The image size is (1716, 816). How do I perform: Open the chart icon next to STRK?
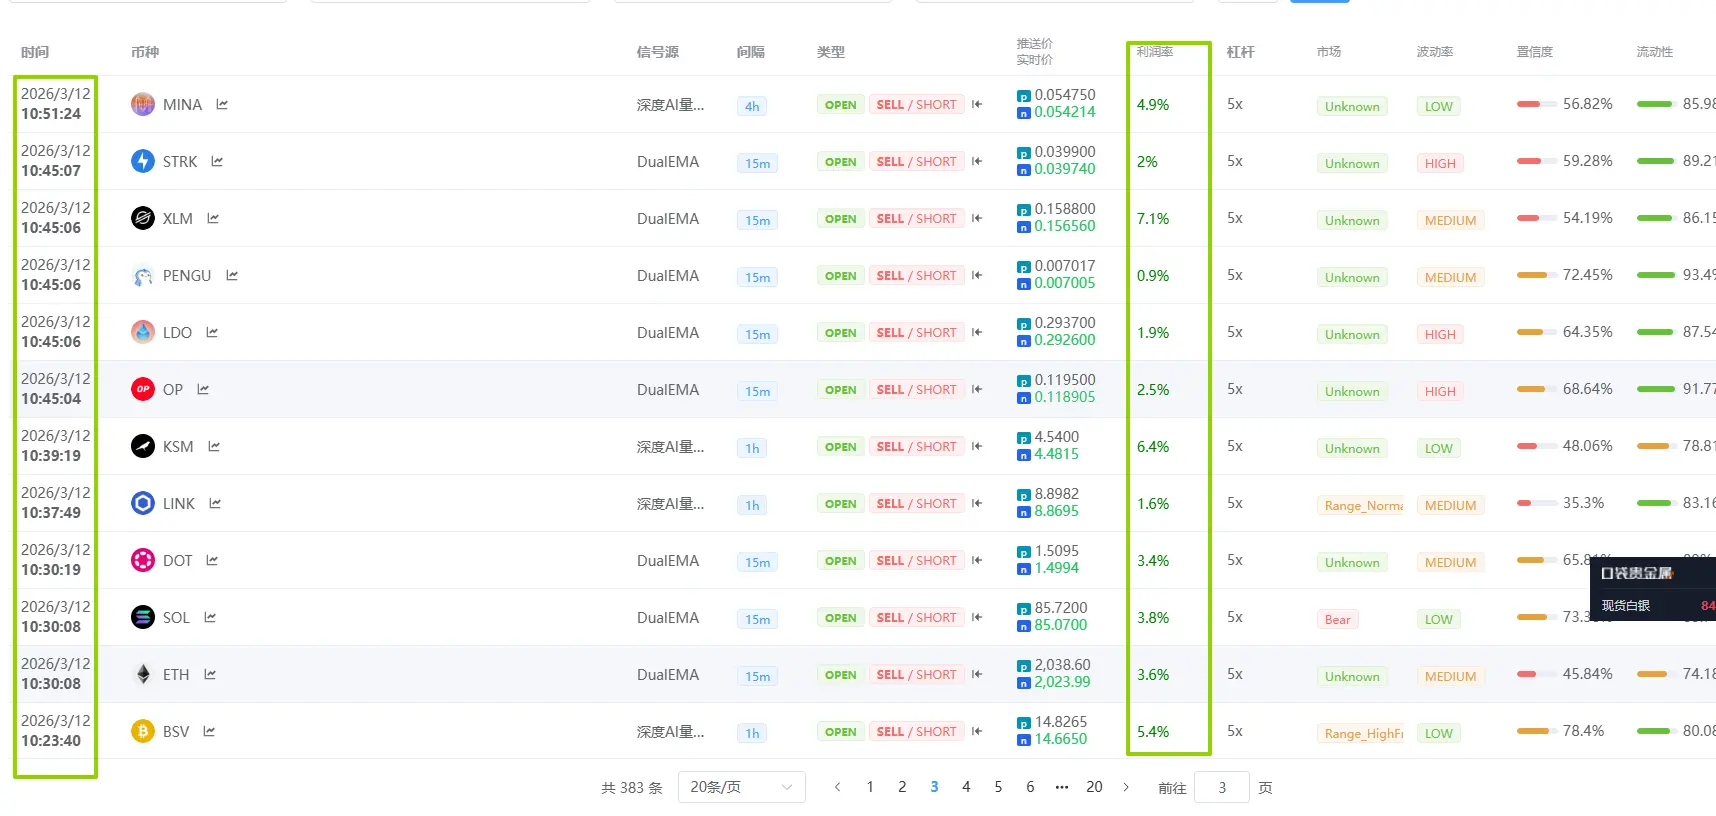click(x=217, y=161)
